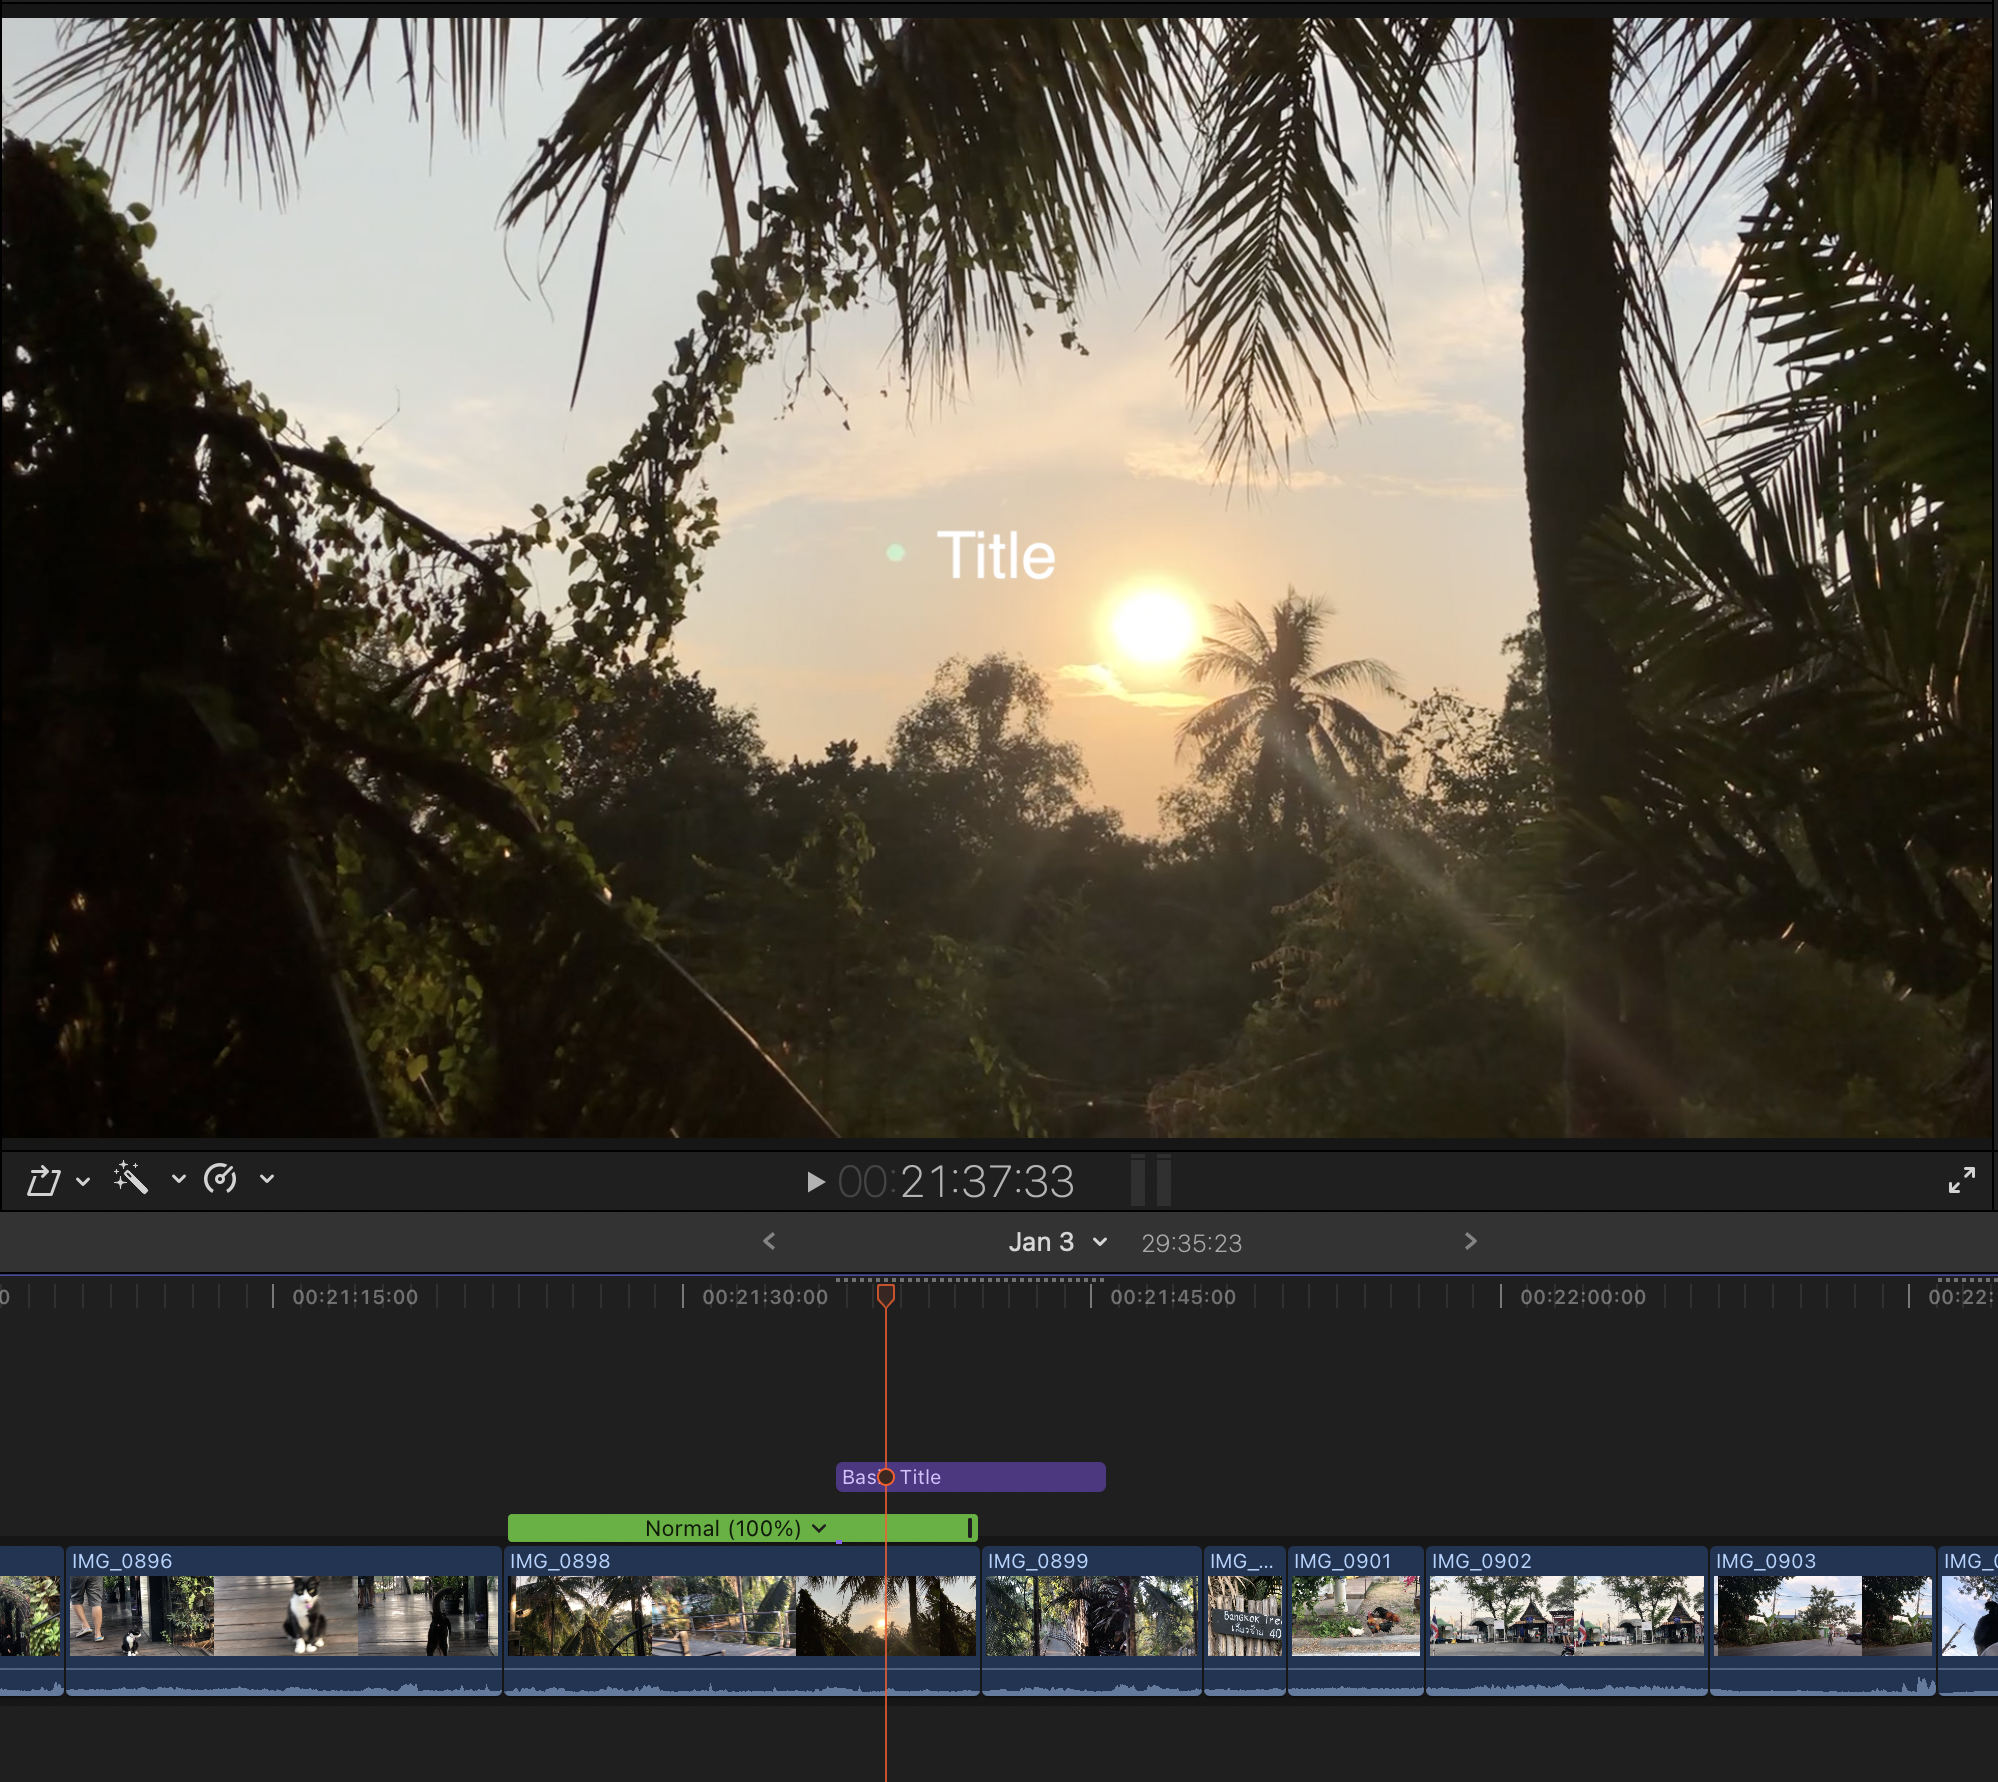Open the enhancement magic wand menu
The width and height of the screenshot is (1998, 1782).
[x=131, y=1179]
